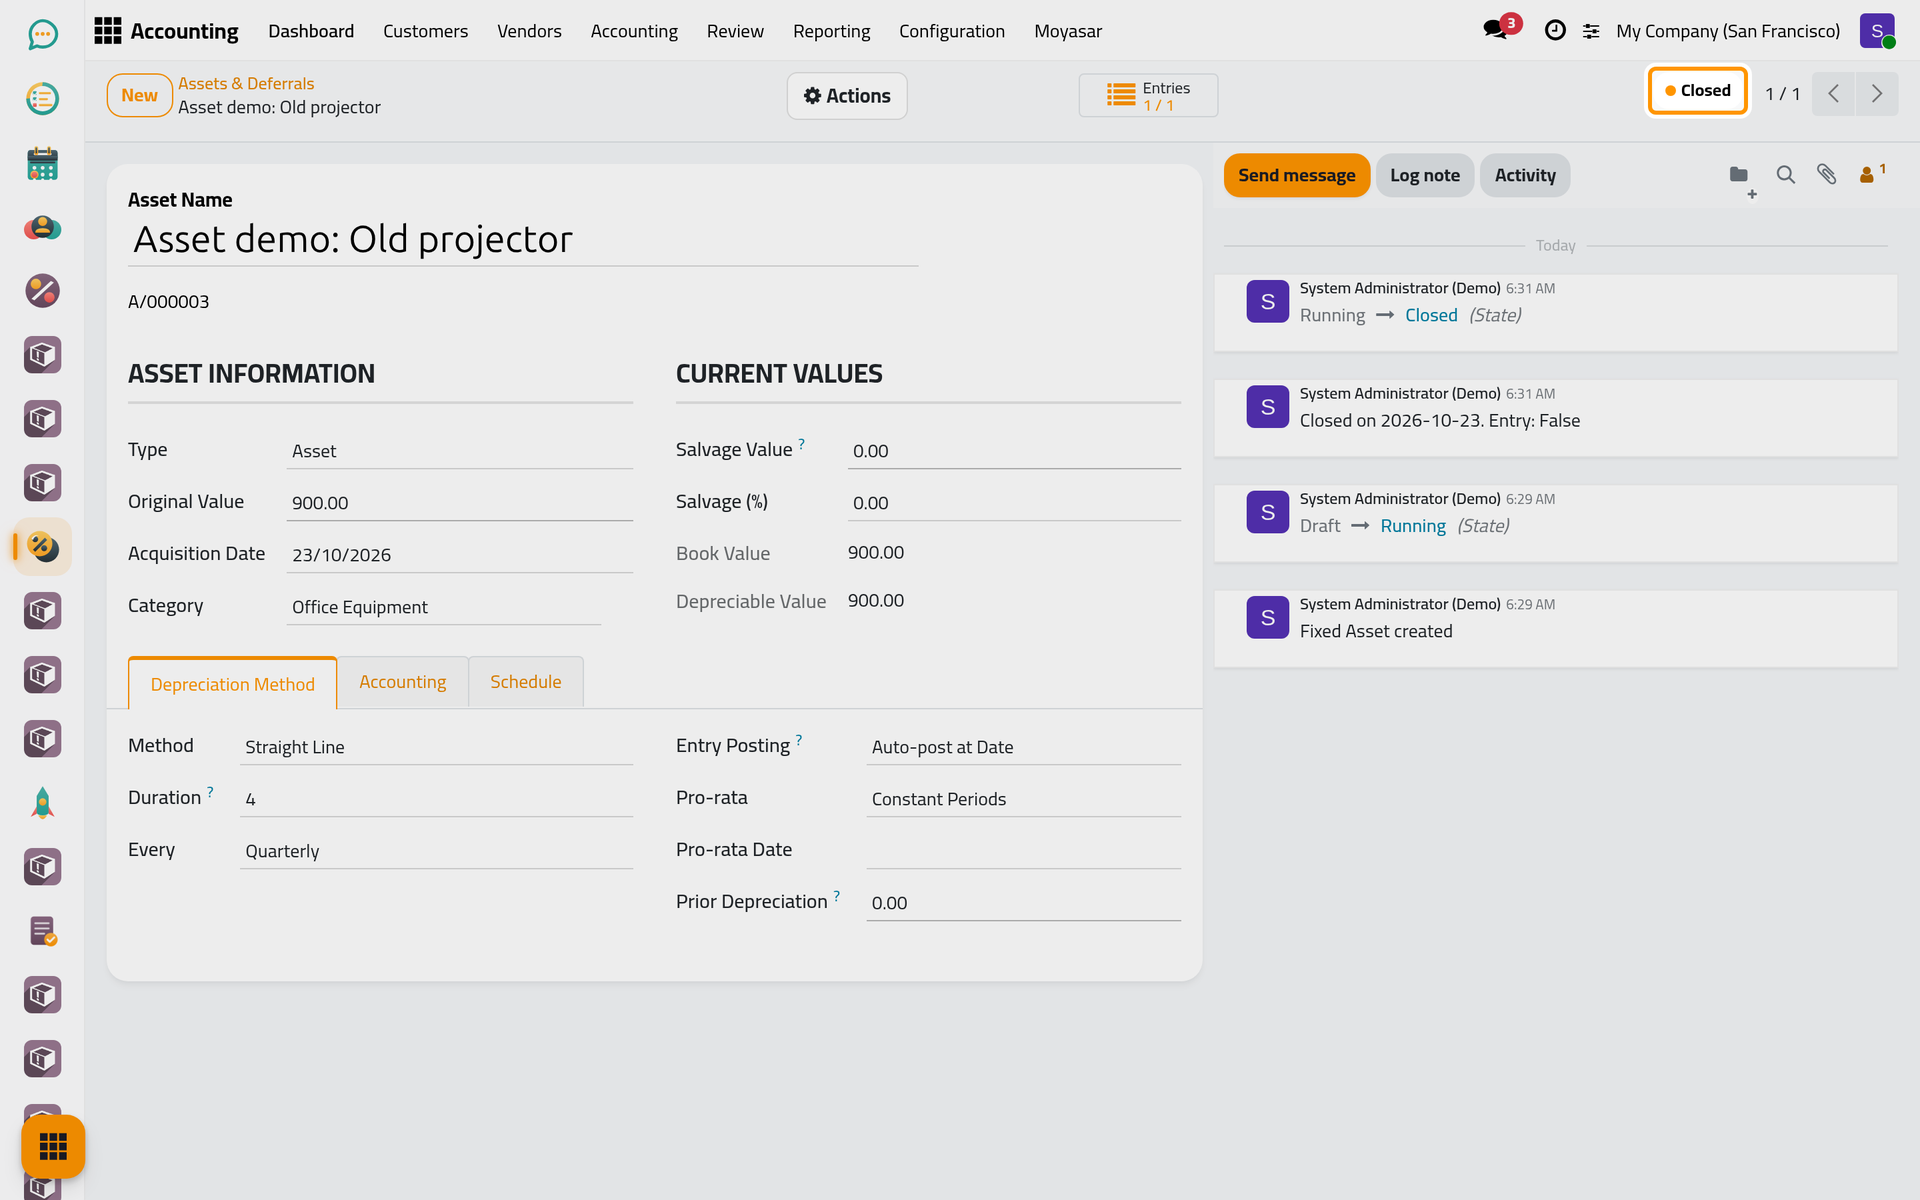The height and width of the screenshot is (1200, 1920).
Task: Click the Activity button
Action: point(1525,175)
